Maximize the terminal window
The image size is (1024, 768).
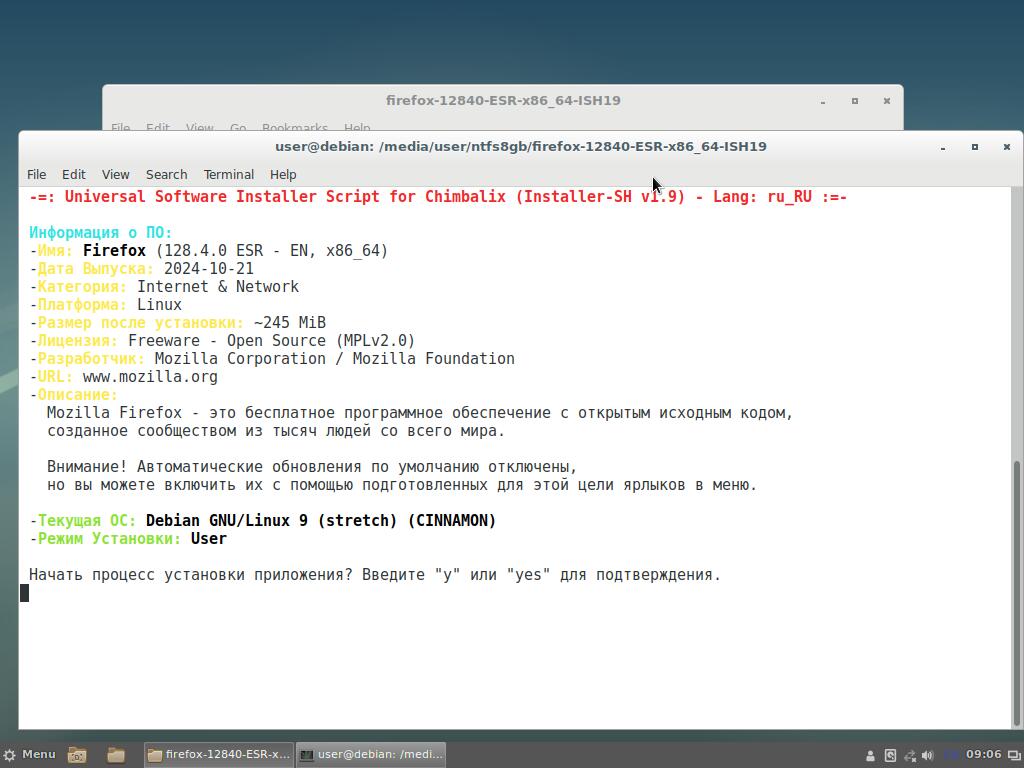[x=974, y=148]
